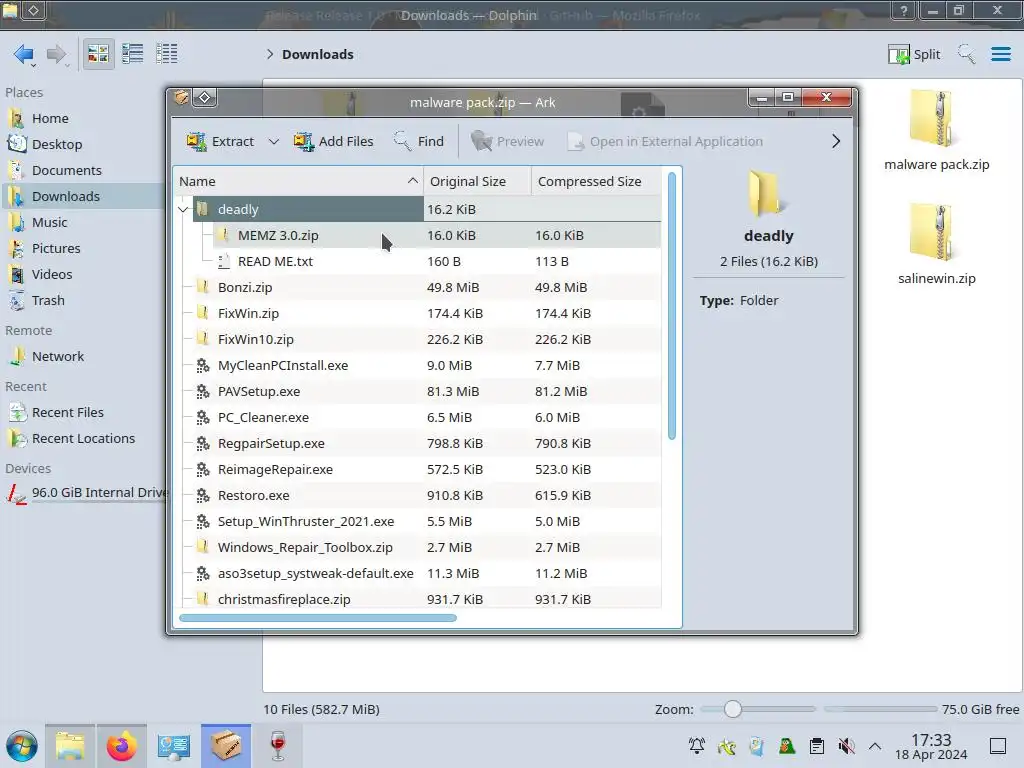Screen dimensions: 1024x768
Task: Open Home in Dolphin Places
Action: pyautogui.click(x=82, y=118)
